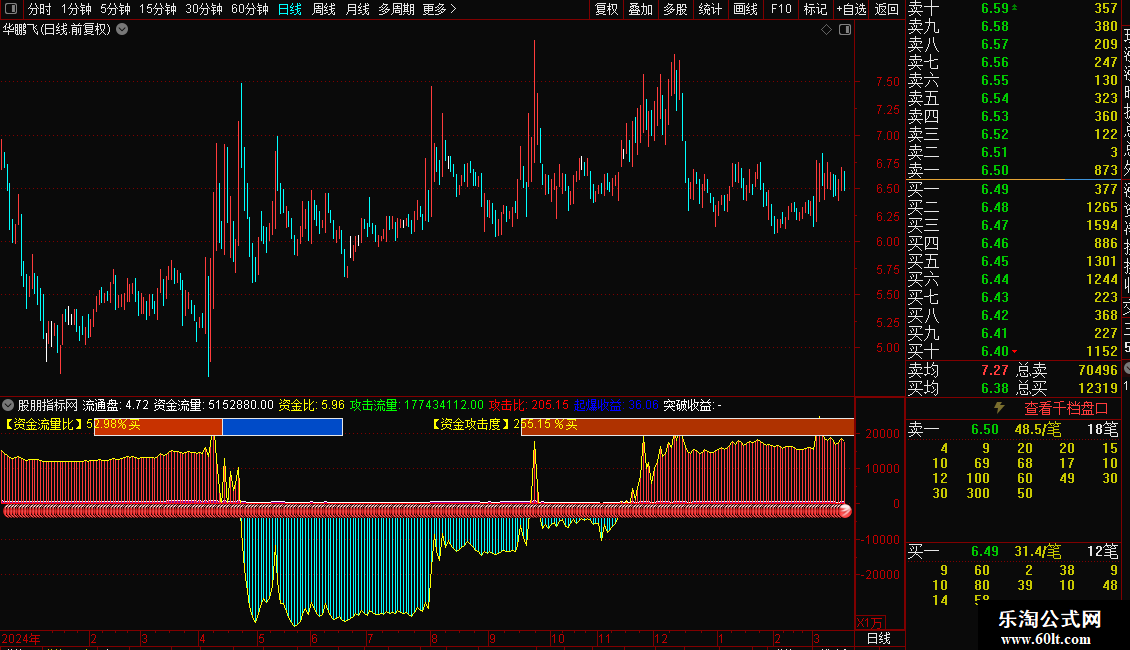Open the 复权 adjustment option

click(606, 9)
